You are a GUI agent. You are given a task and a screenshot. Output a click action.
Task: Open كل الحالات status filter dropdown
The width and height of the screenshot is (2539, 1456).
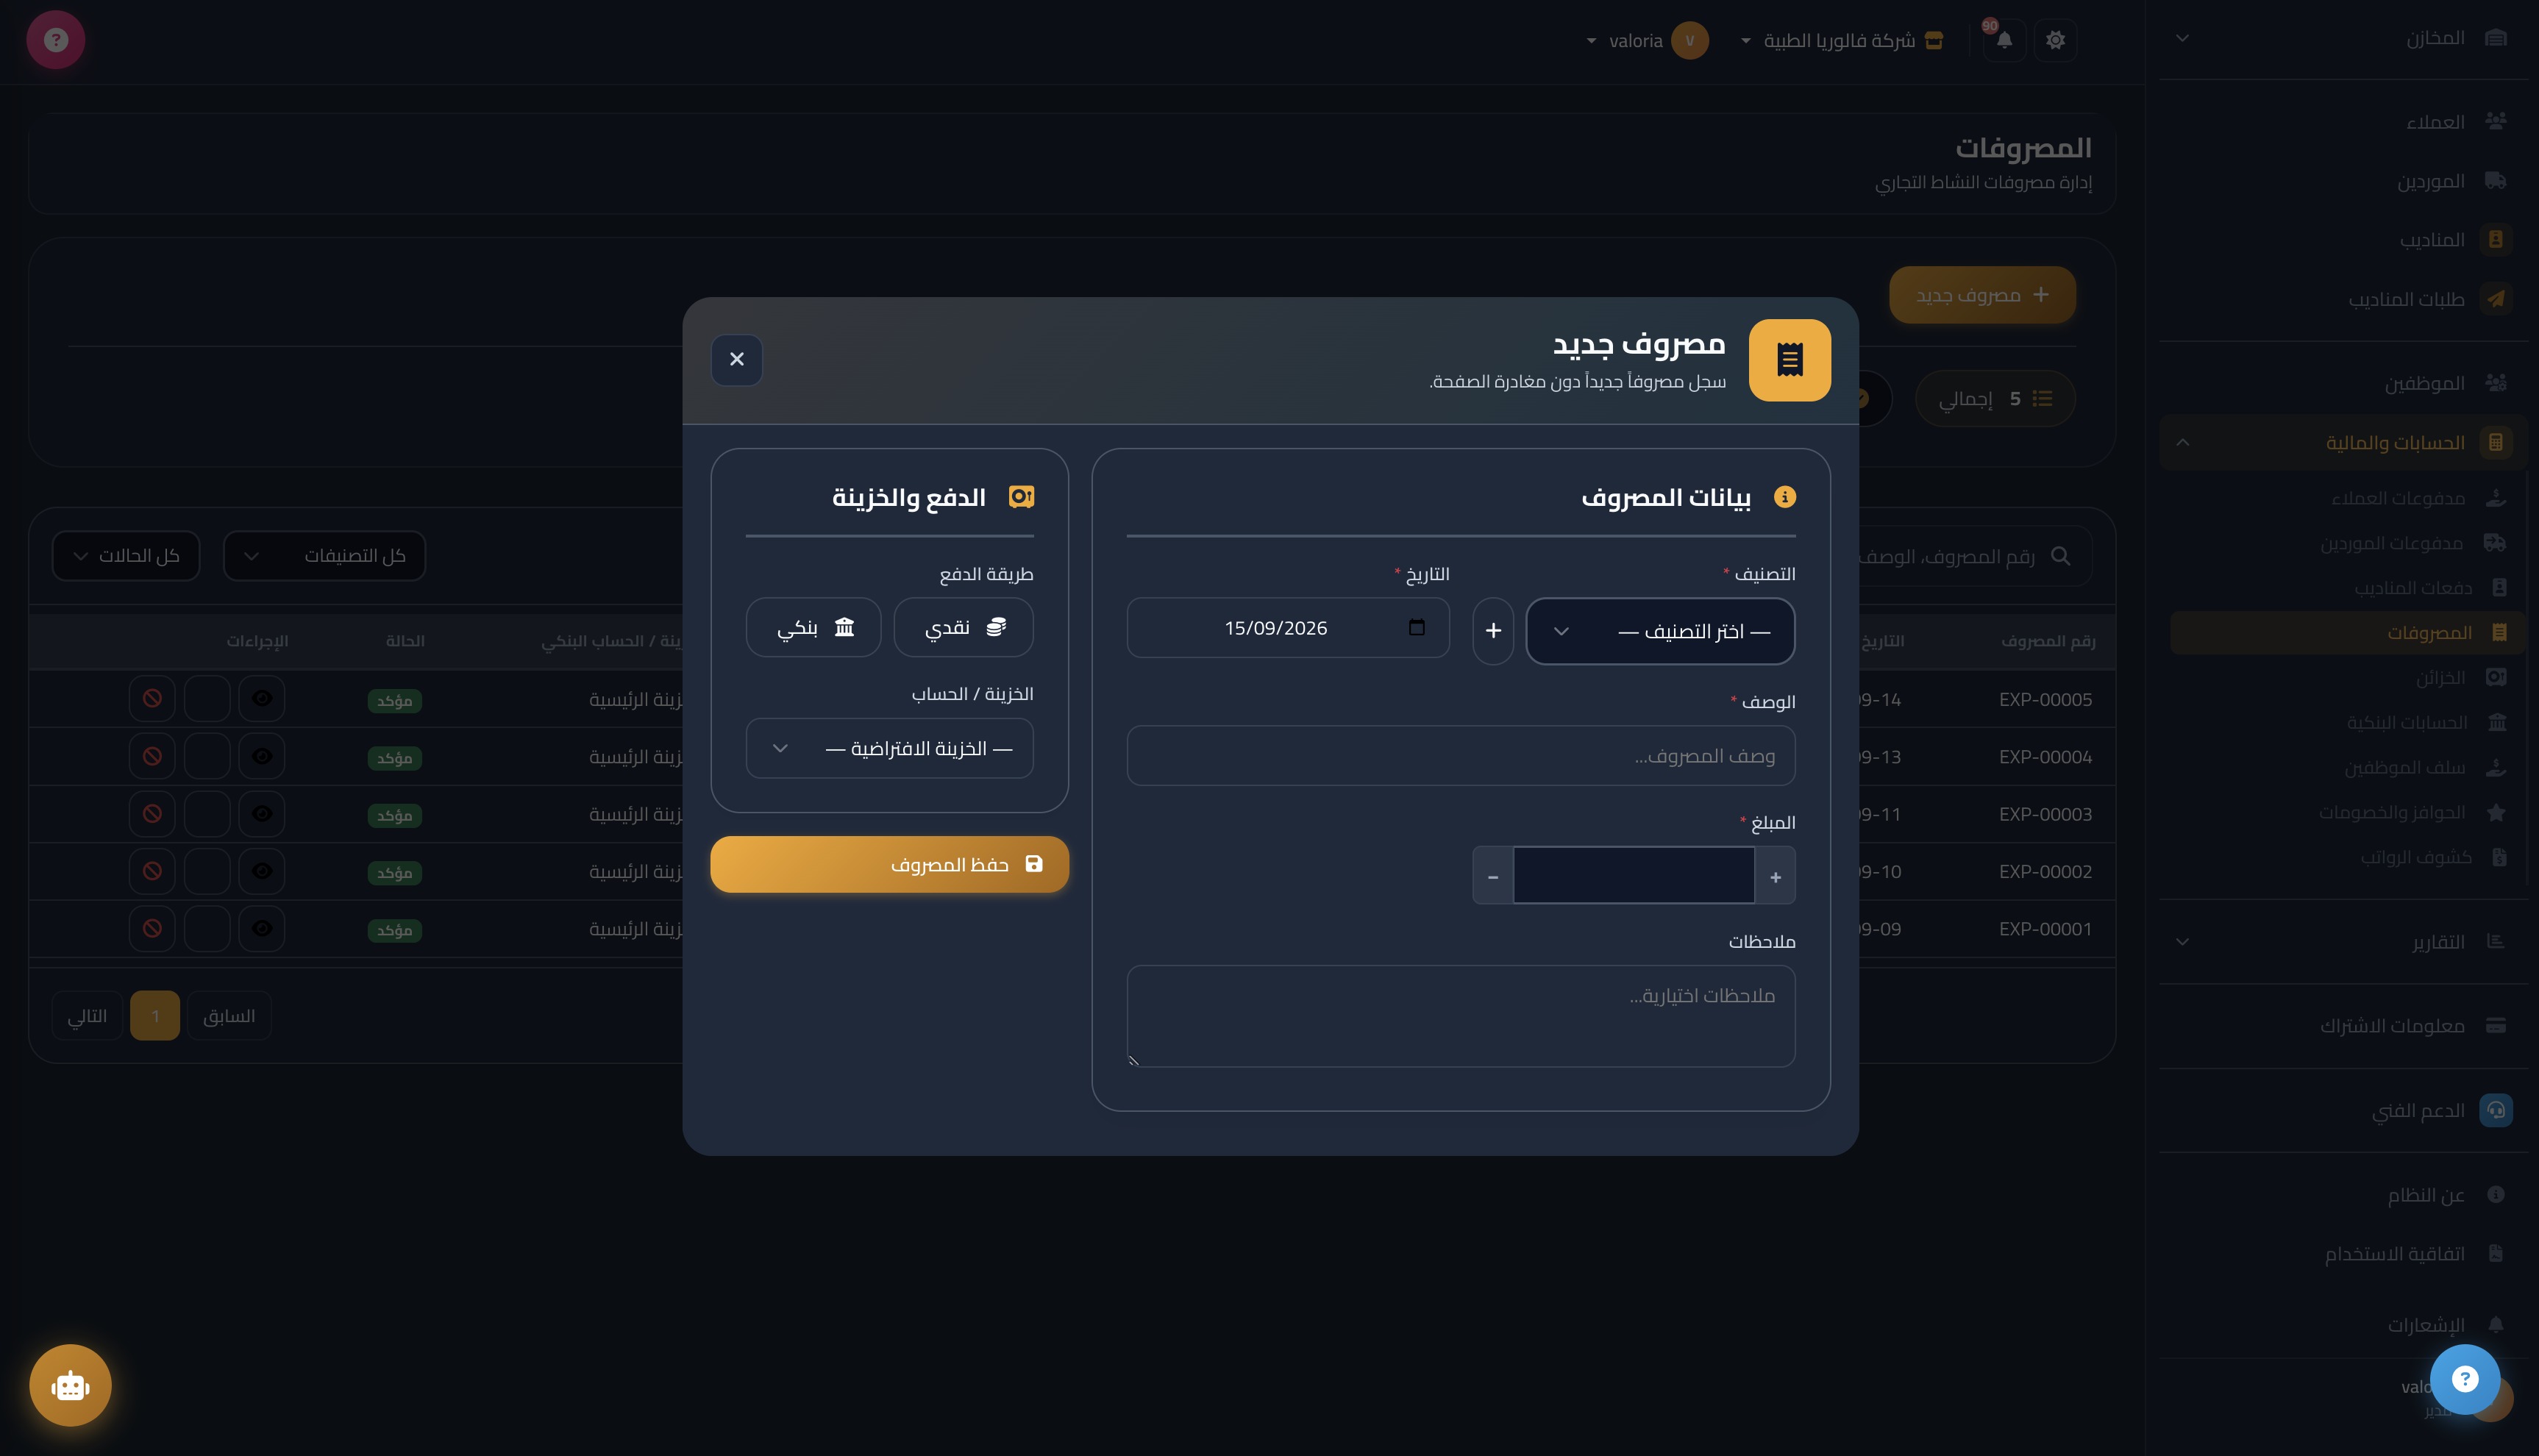point(126,555)
